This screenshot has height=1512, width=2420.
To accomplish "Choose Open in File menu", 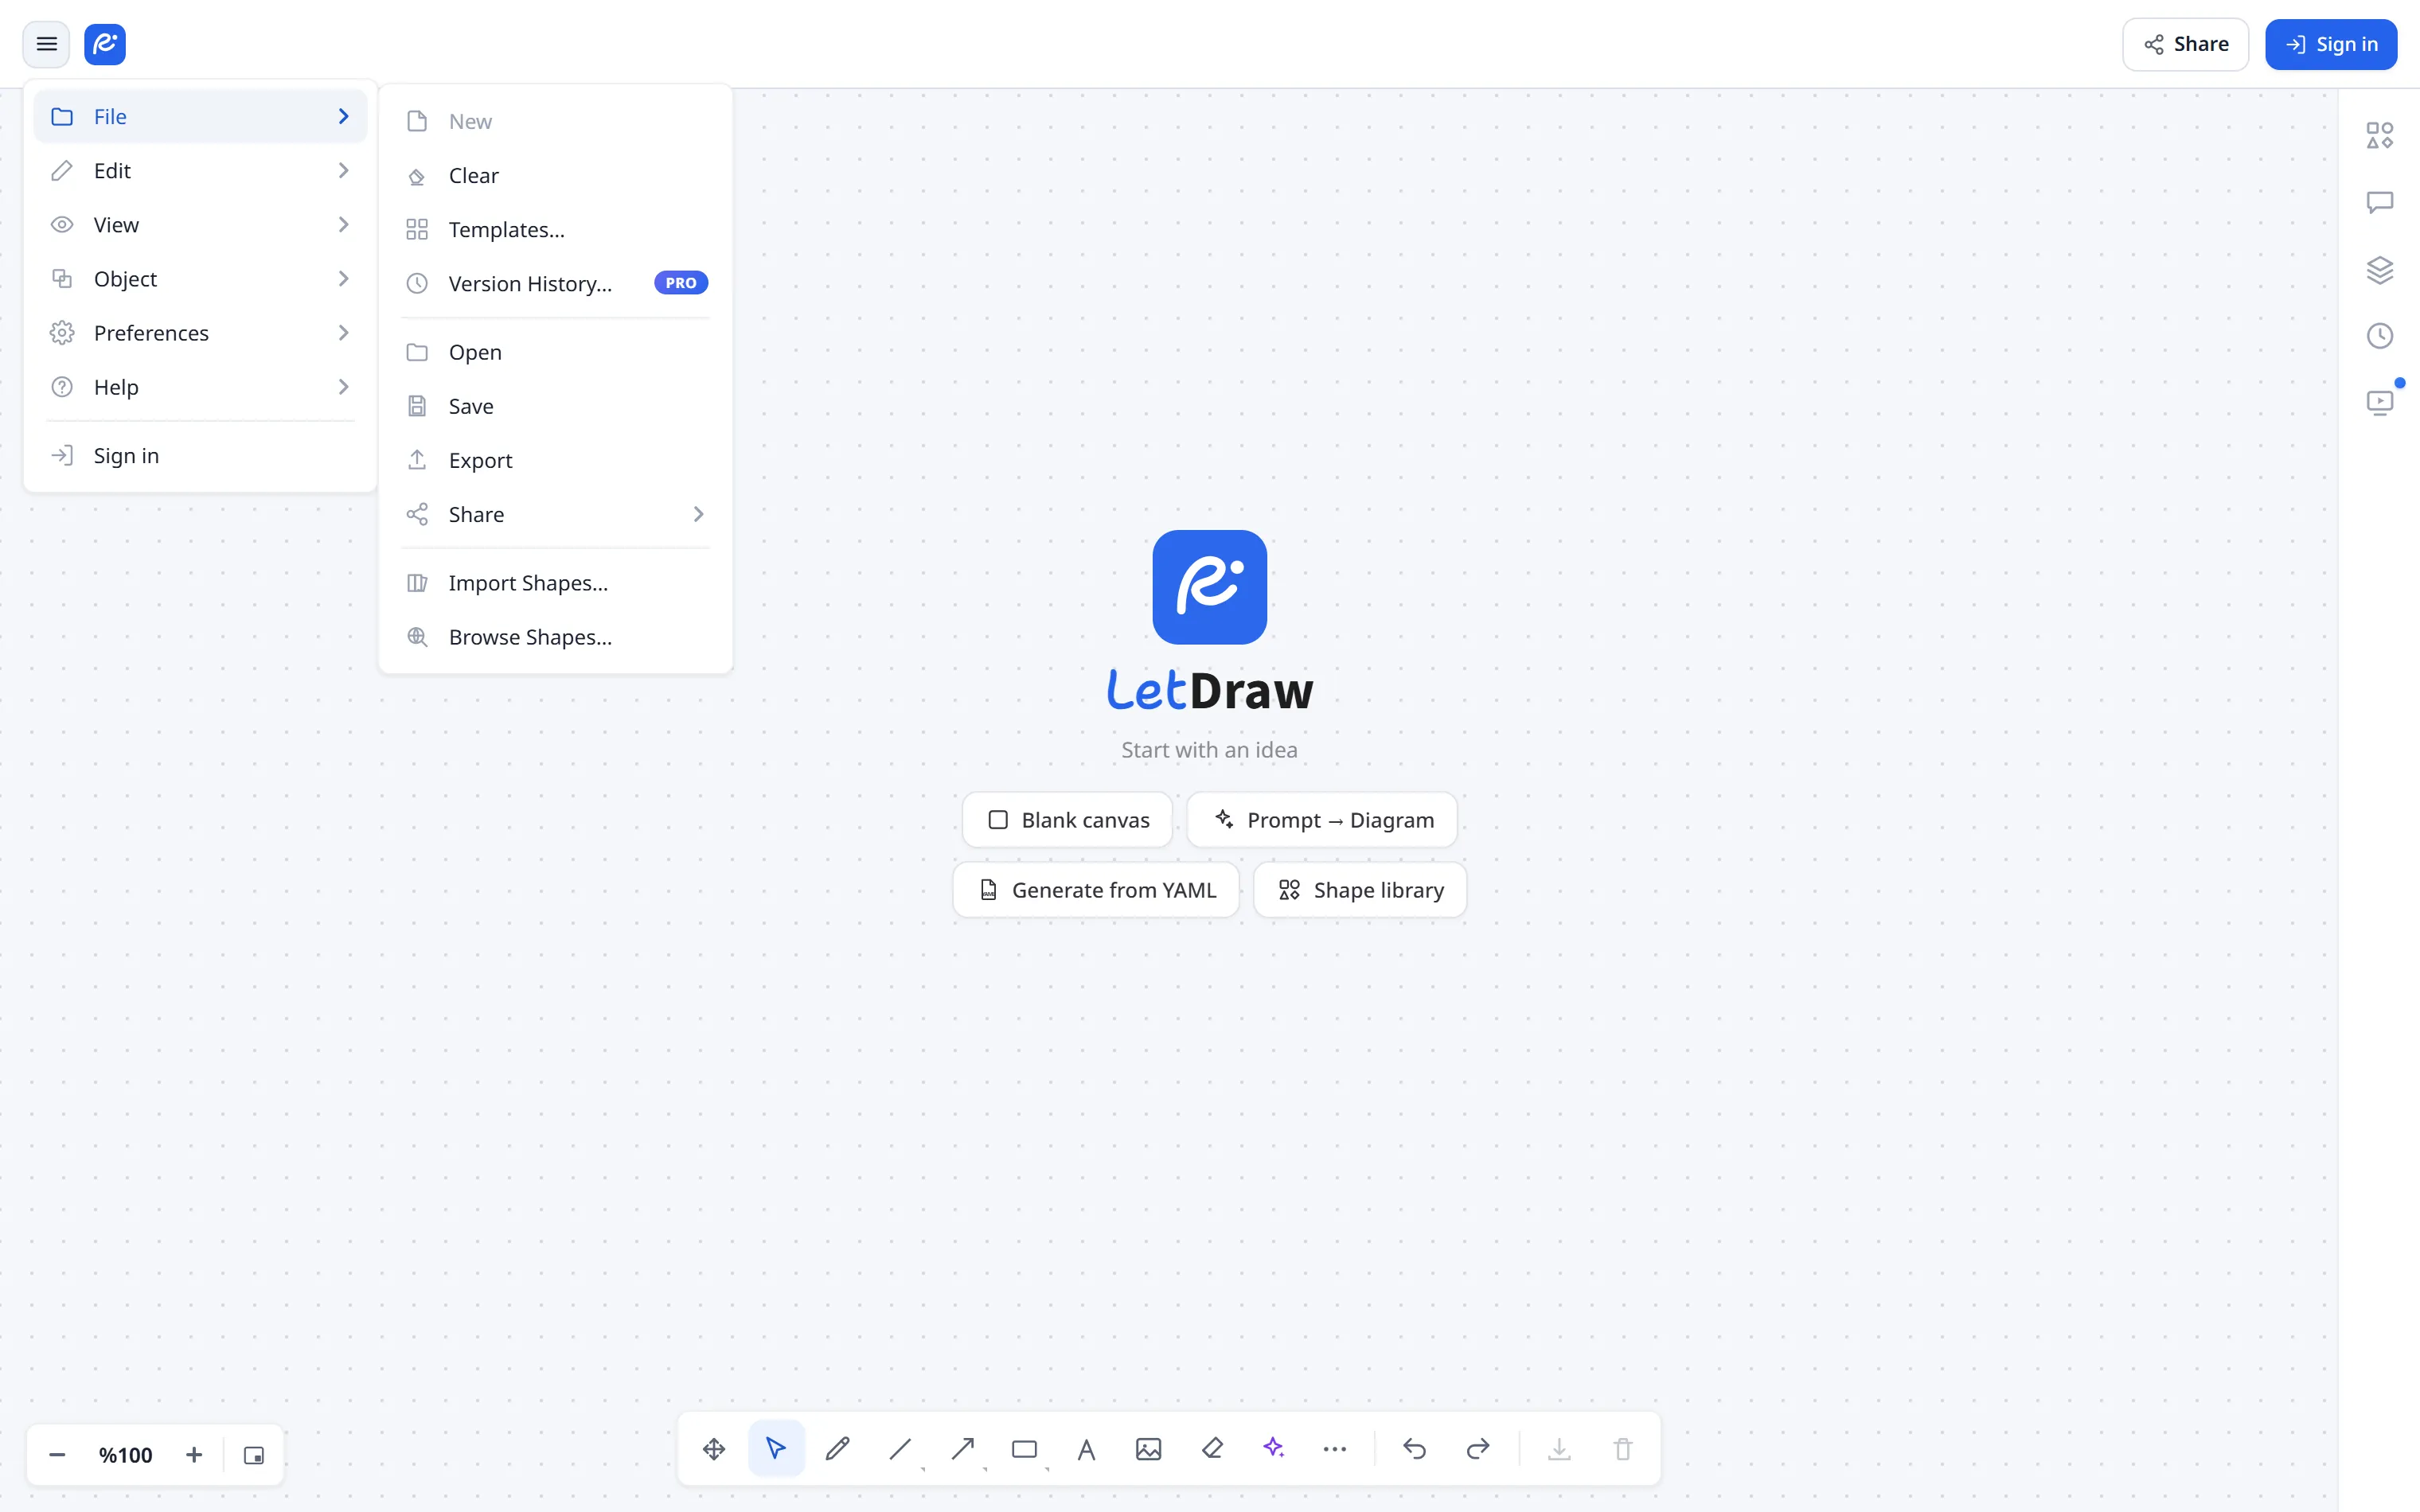I will [x=556, y=353].
